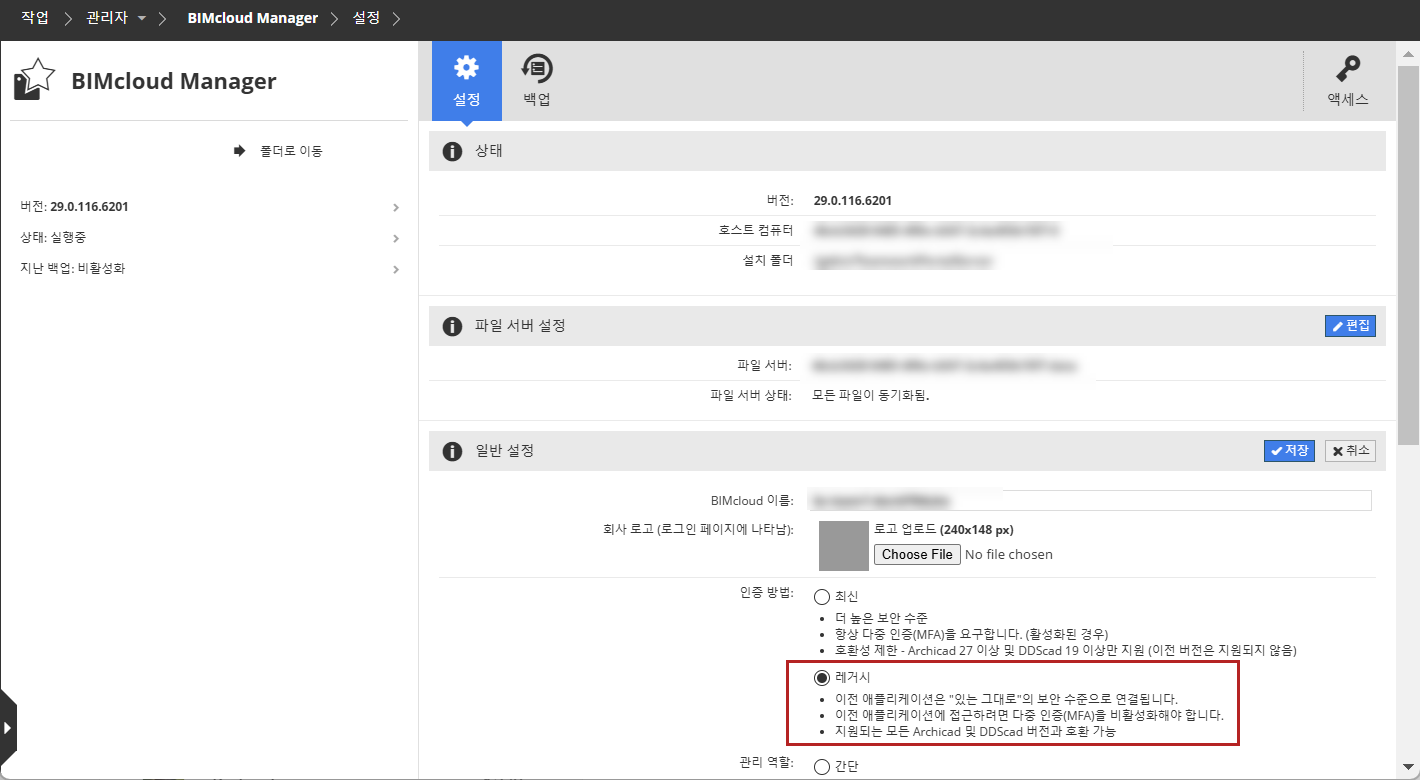Image resolution: width=1420 pixels, height=780 pixels.
Task: Select the 간단 management role radio button
Action: tap(822, 767)
